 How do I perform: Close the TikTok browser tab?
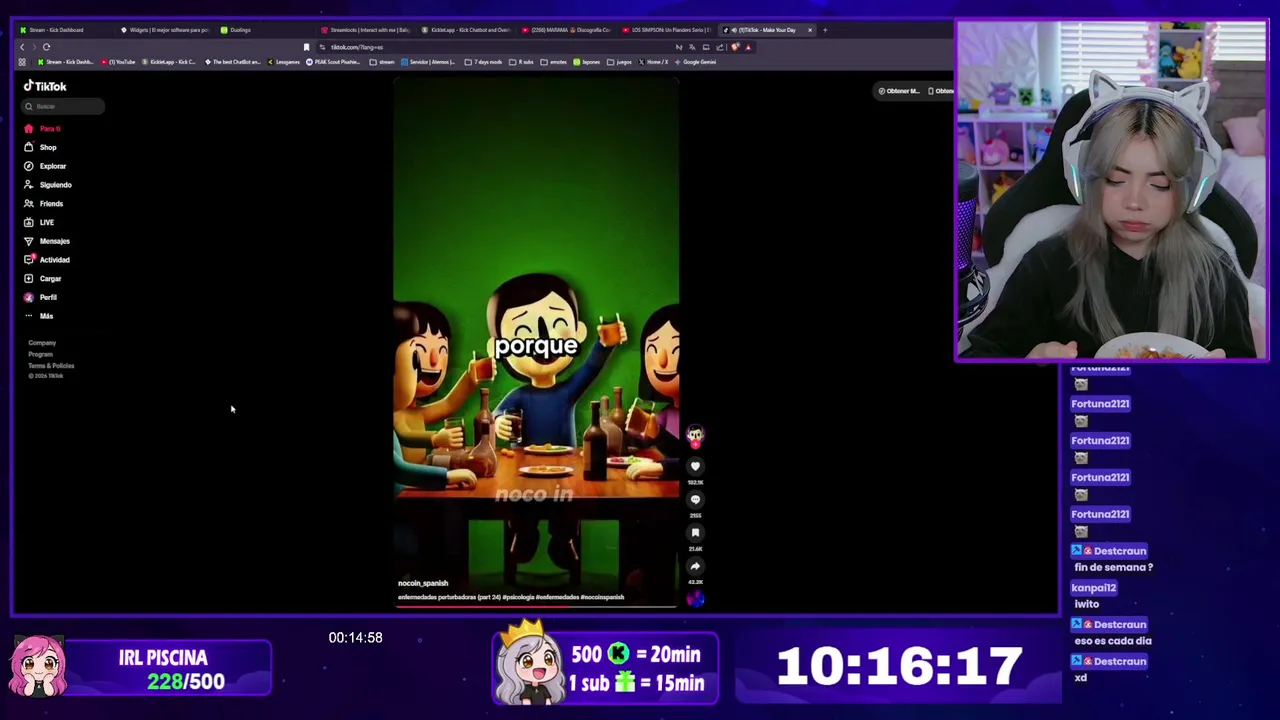tap(810, 30)
